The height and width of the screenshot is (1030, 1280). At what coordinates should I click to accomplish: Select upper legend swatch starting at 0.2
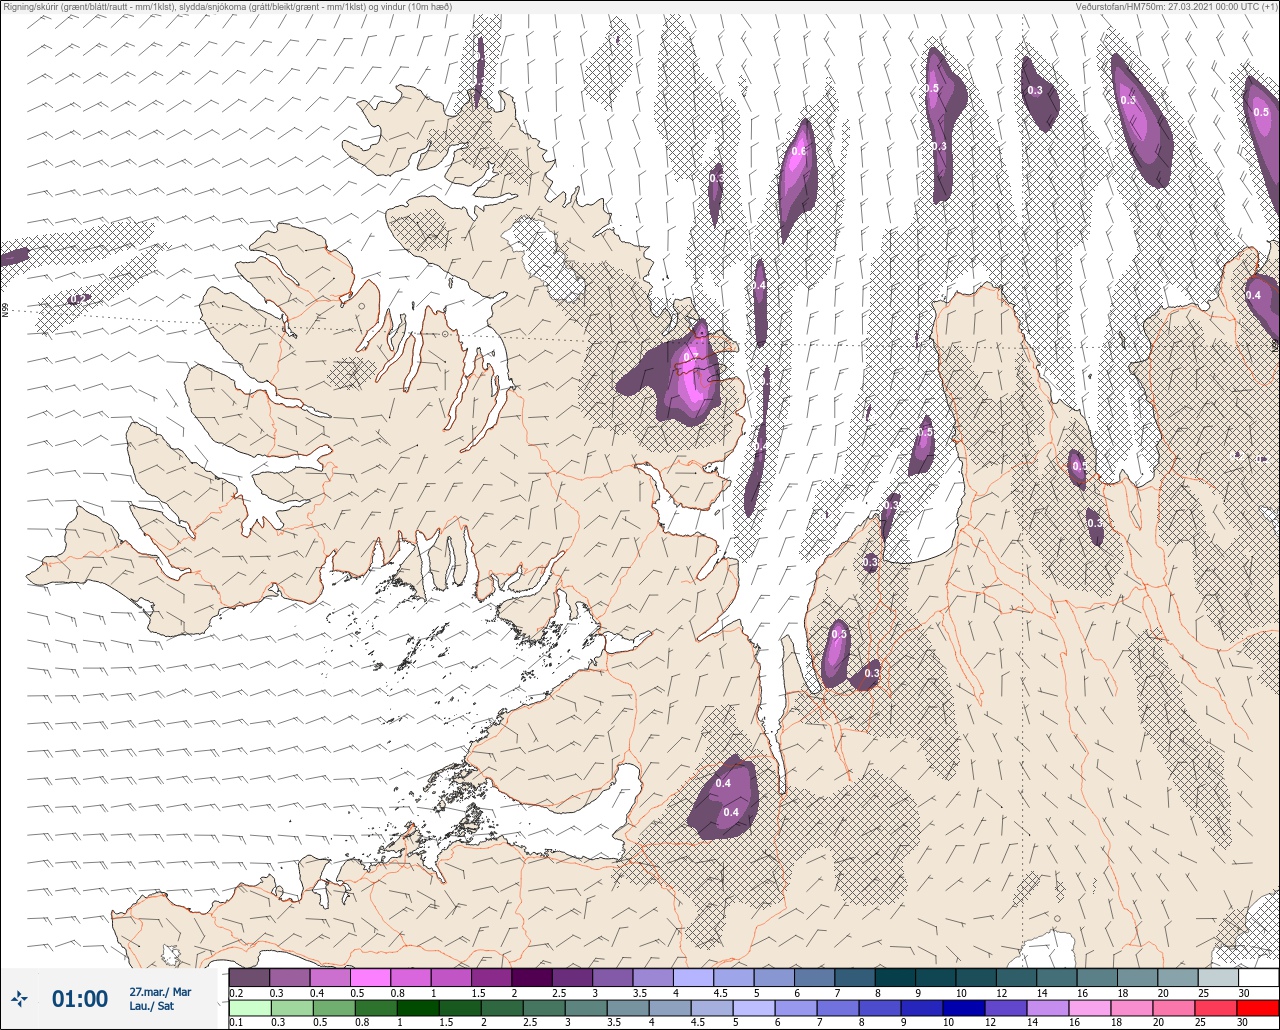pyautogui.click(x=249, y=977)
